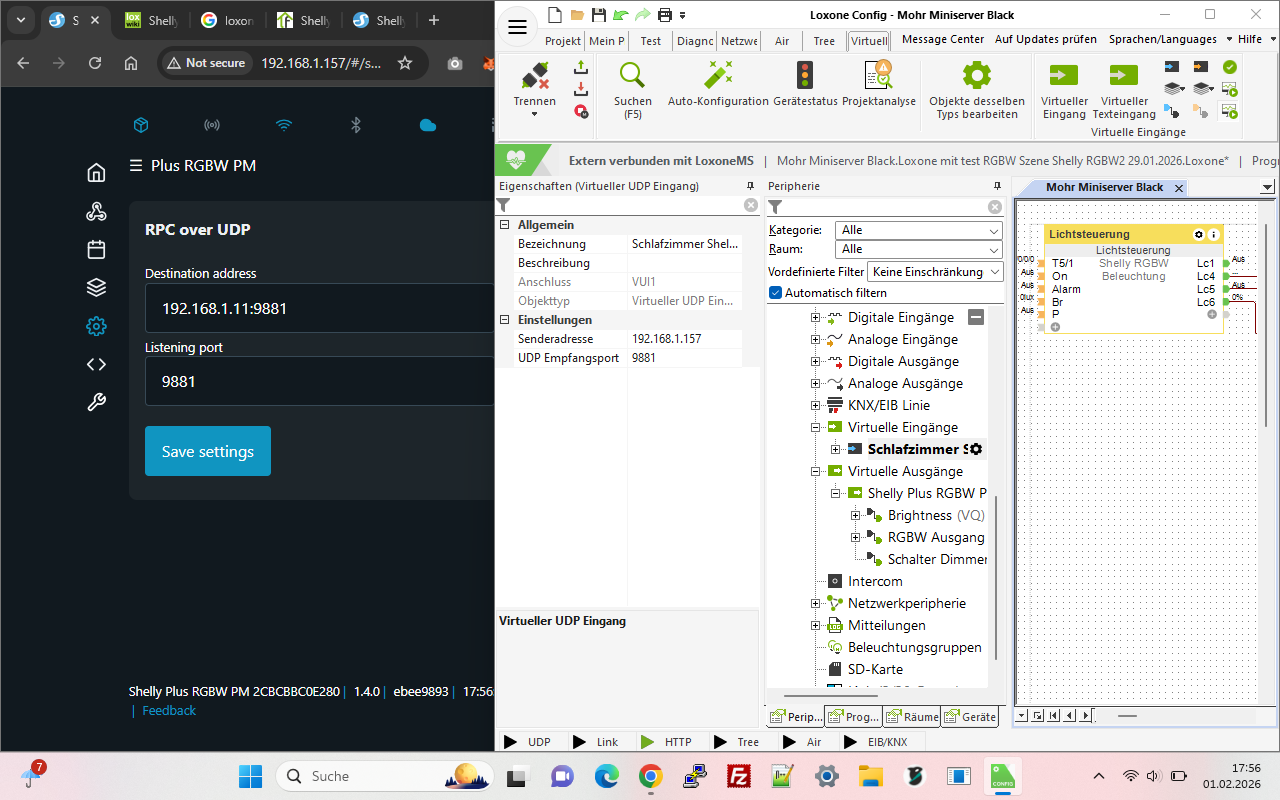Click the Bluetooth icon in Shelly header

(x=355, y=125)
